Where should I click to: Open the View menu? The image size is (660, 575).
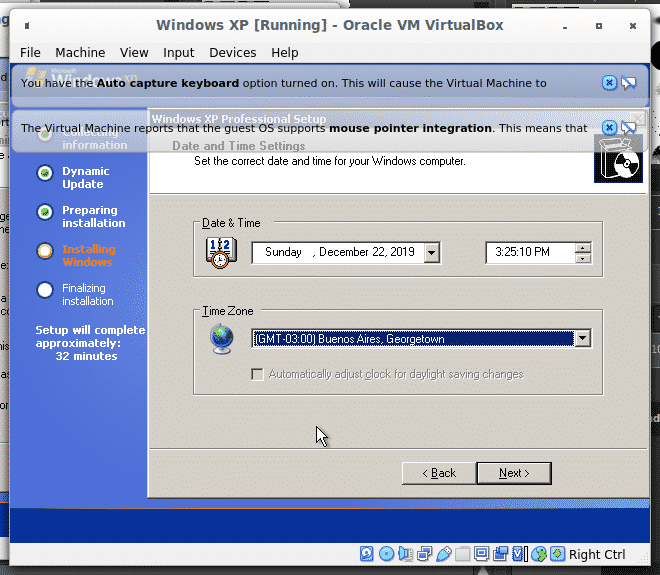tap(134, 53)
